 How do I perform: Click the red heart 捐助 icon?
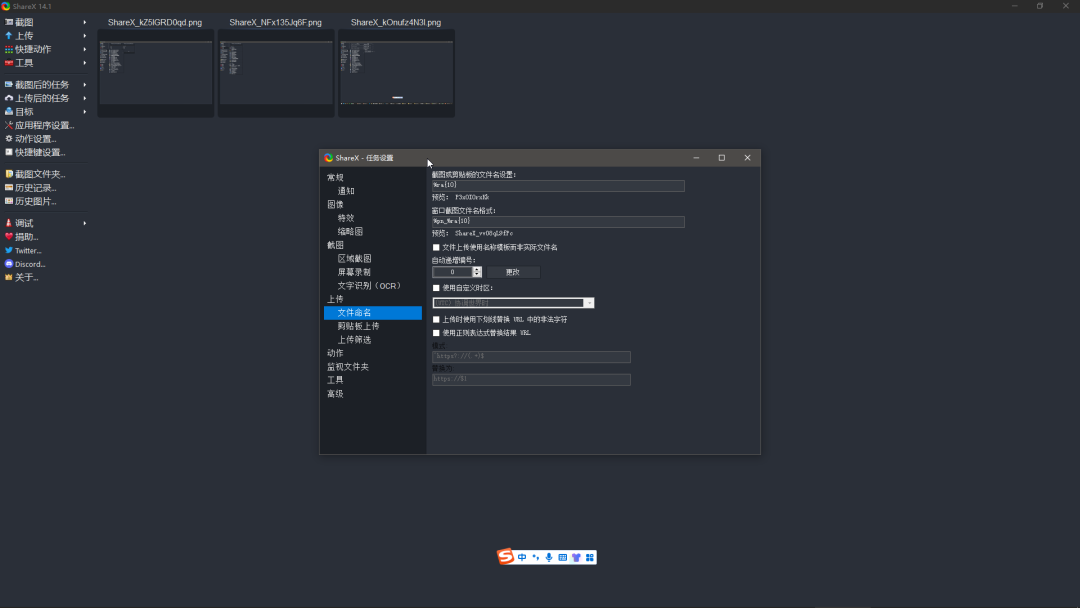pyautogui.click(x=9, y=236)
